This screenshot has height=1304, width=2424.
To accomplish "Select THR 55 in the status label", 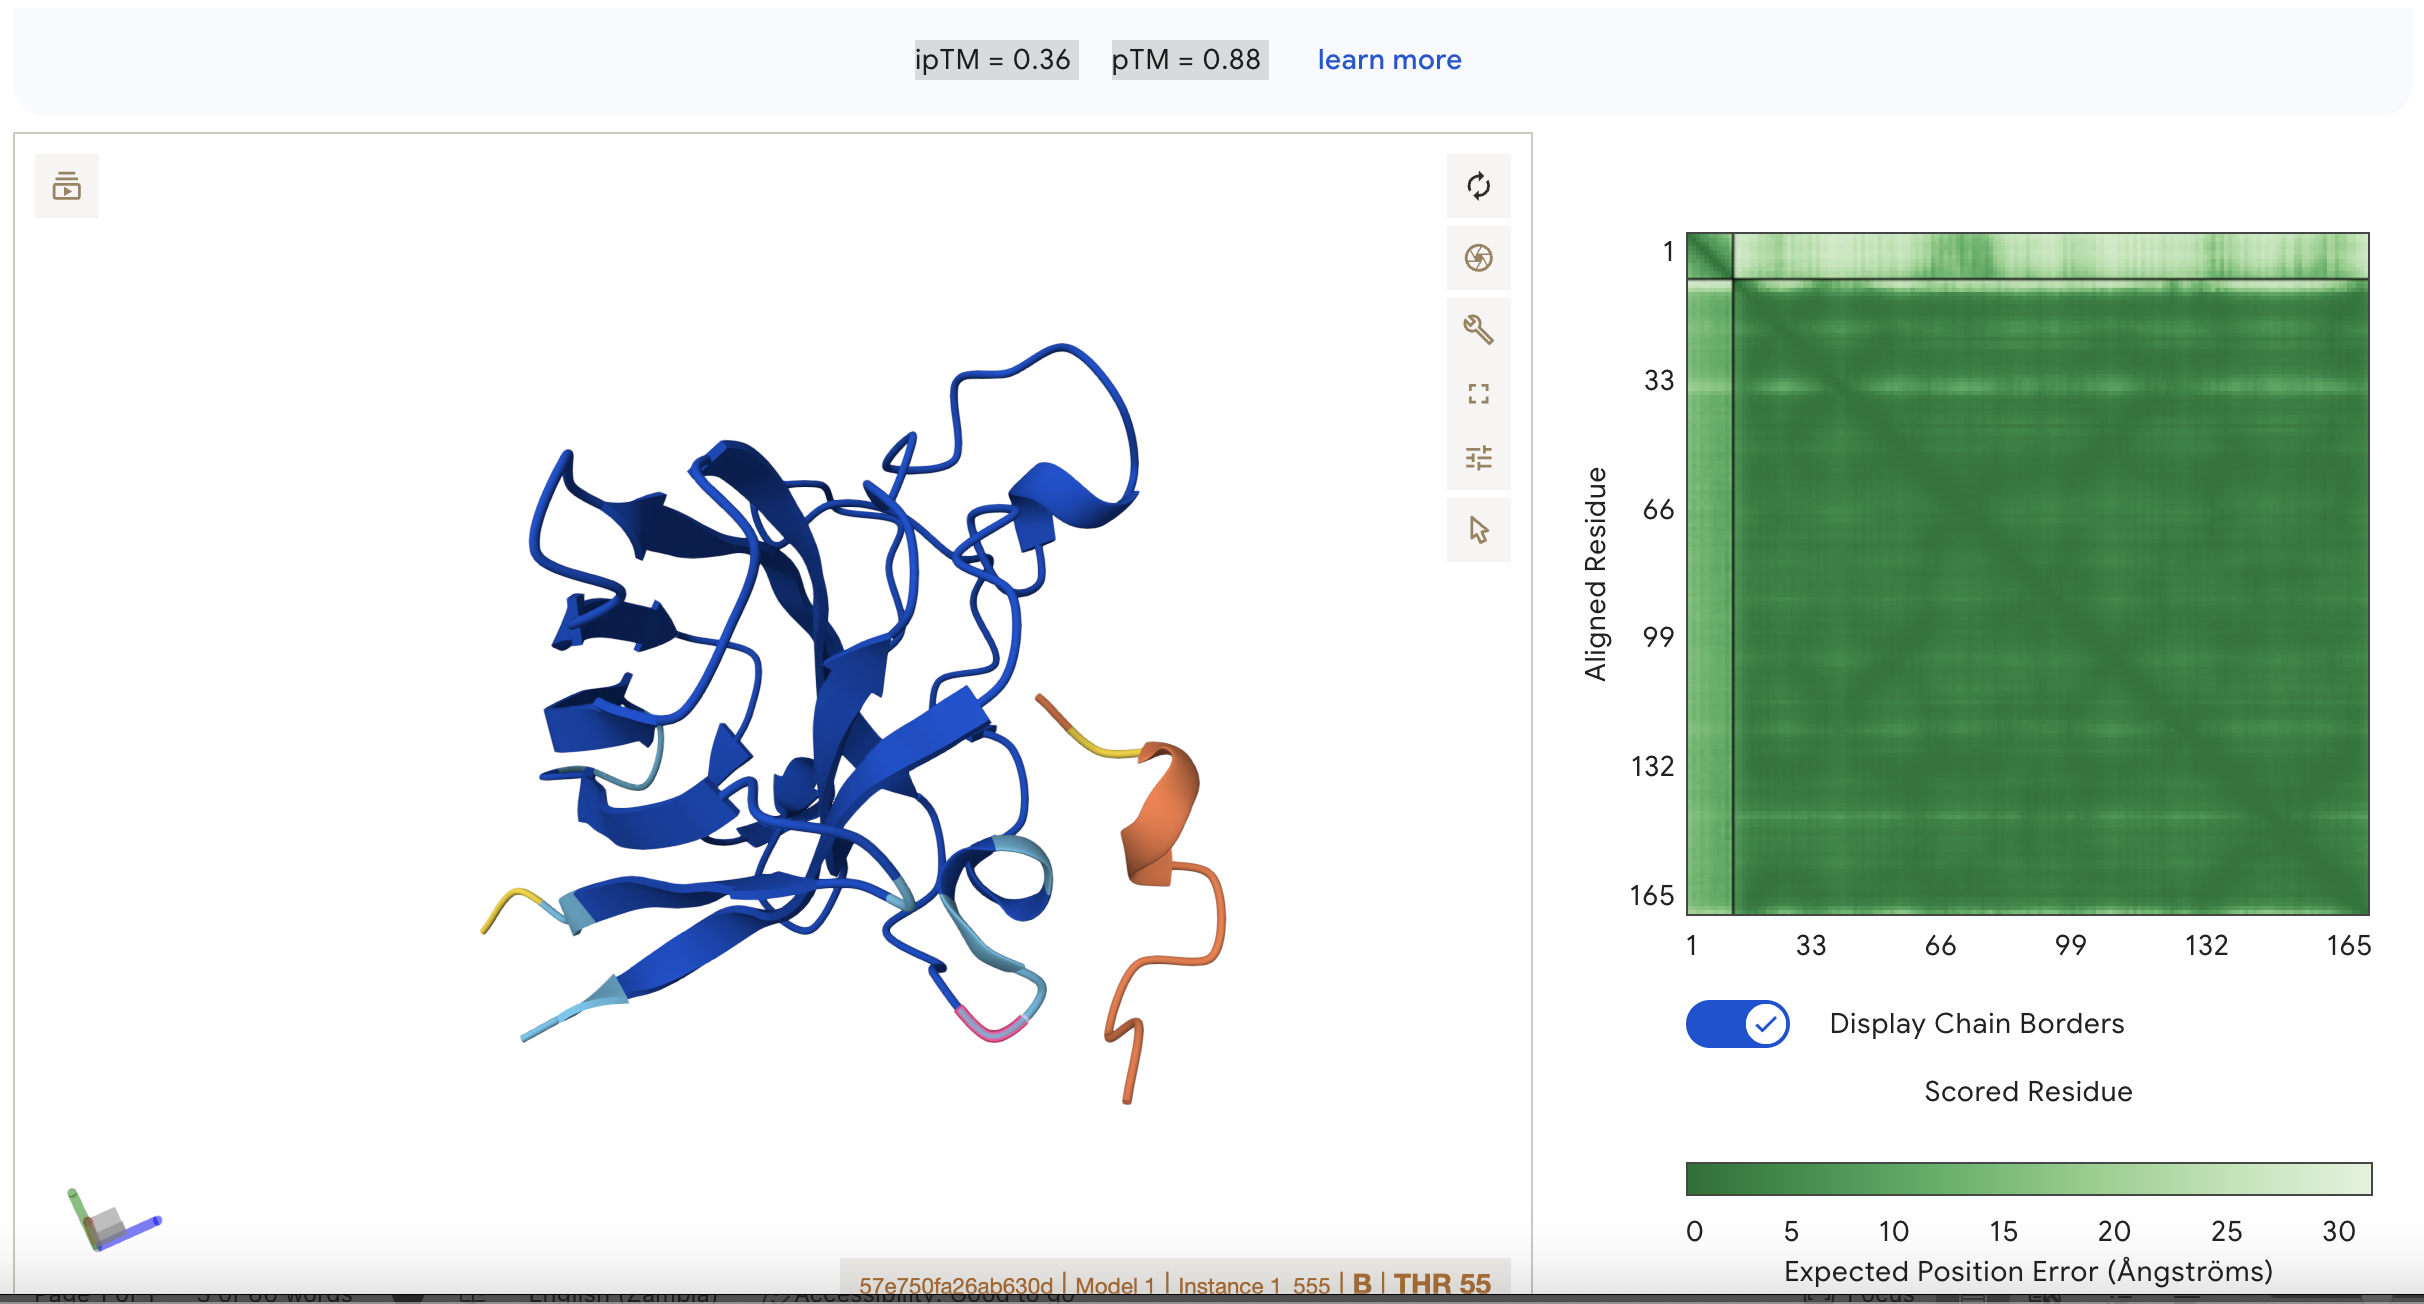I will pyautogui.click(x=1442, y=1284).
